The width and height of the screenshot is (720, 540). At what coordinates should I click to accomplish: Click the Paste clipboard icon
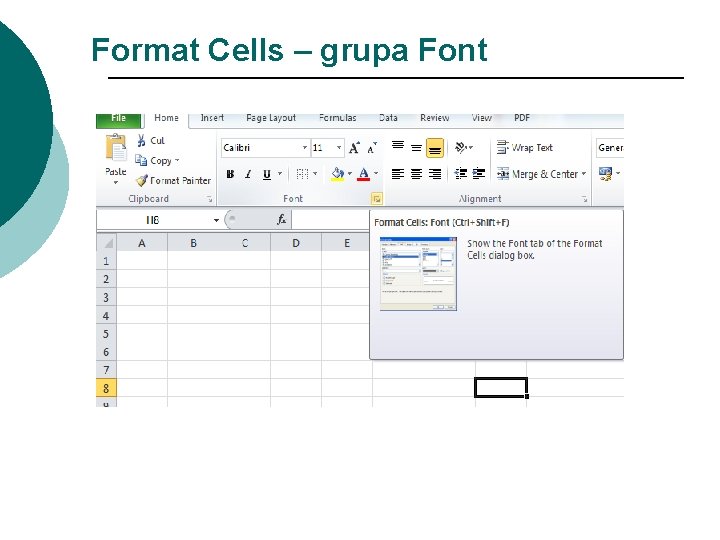click(116, 148)
